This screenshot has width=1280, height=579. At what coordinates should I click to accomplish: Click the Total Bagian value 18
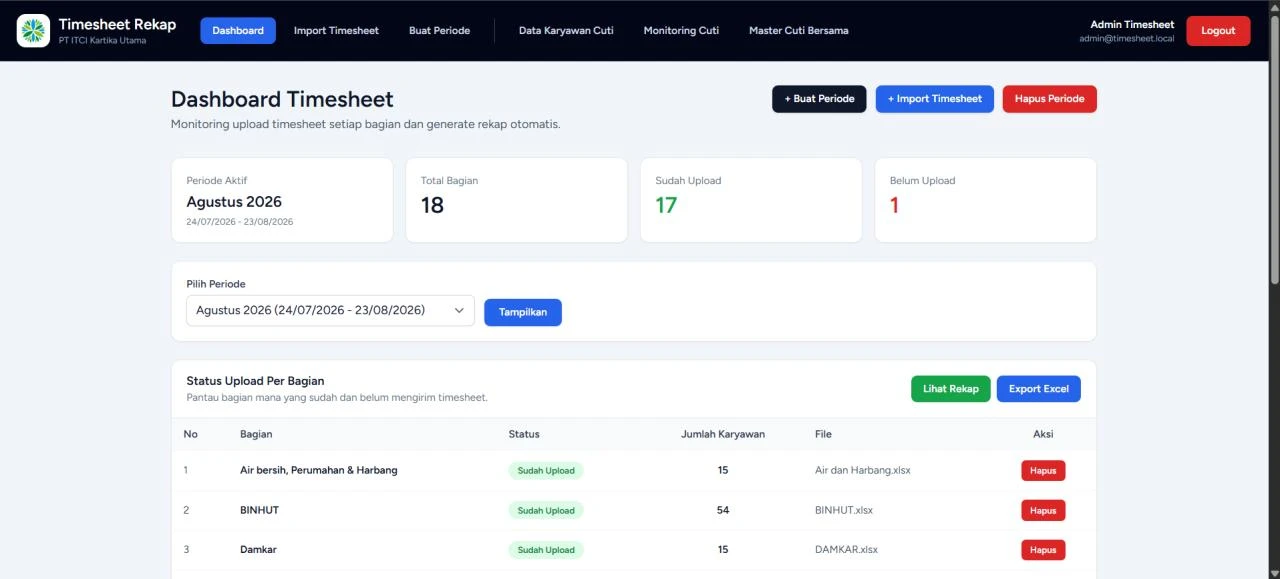[432, 205]
